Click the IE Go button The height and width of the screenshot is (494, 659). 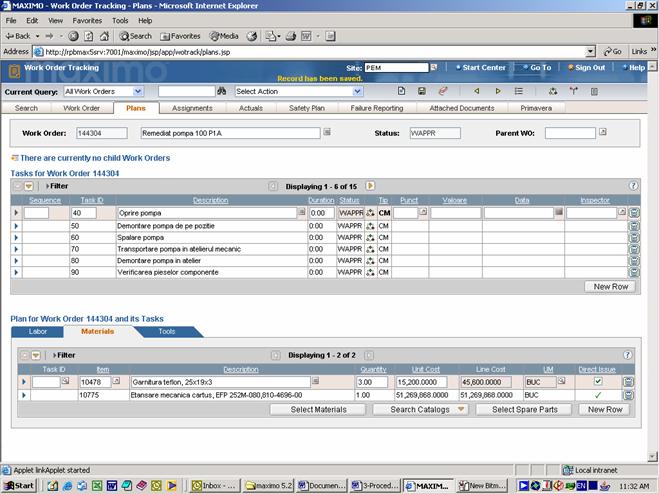tap(612, 52)
